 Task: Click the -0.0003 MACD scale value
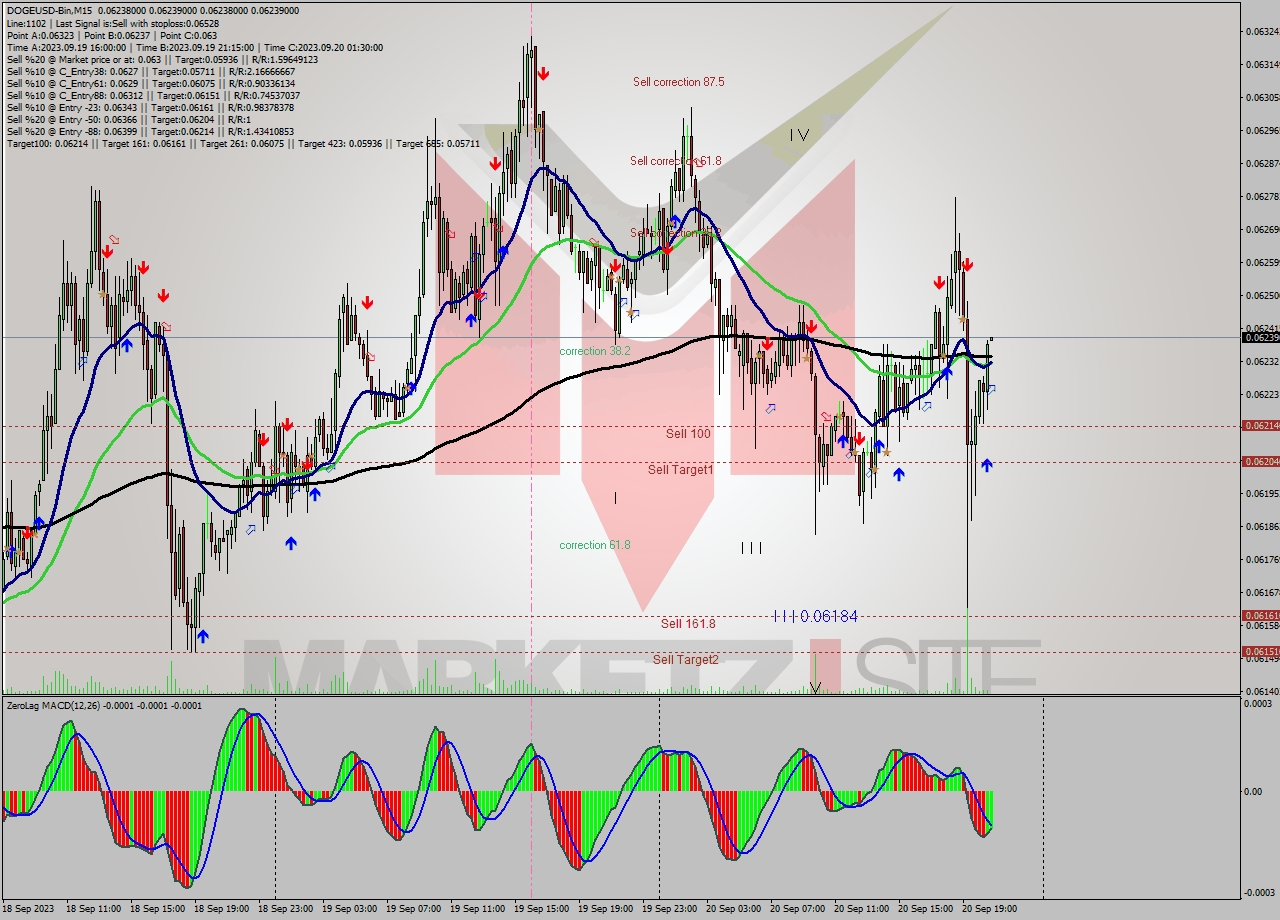click(1257, 892)
